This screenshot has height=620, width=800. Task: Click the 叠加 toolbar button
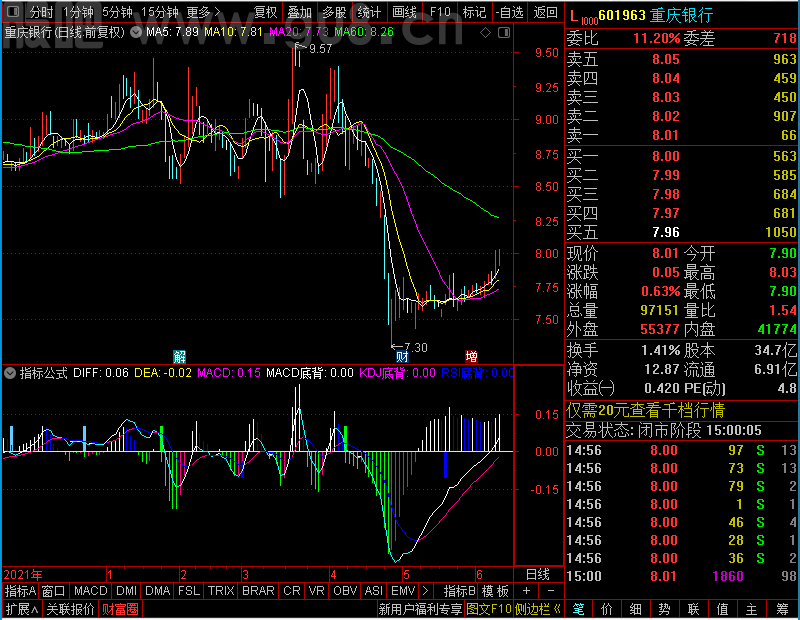(299, 12)
